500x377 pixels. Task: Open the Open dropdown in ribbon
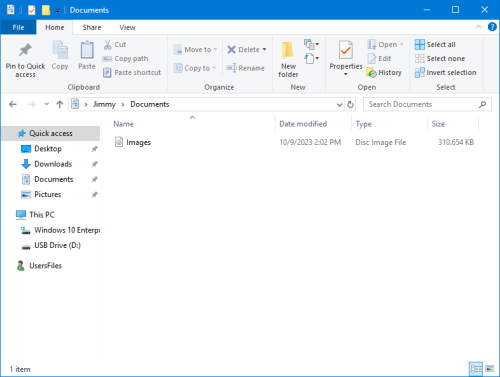click(x=385, y=45)
